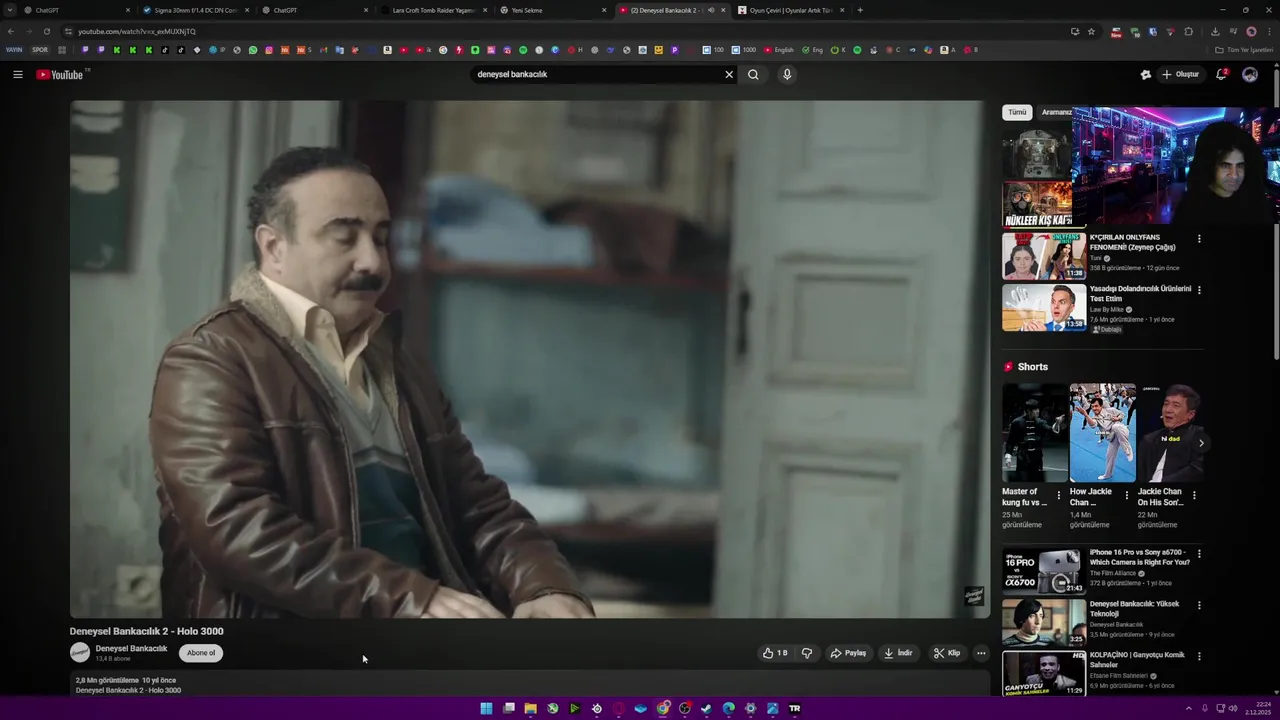
Task: Open the Windows Start menu
Action: [x=486, y=708]
